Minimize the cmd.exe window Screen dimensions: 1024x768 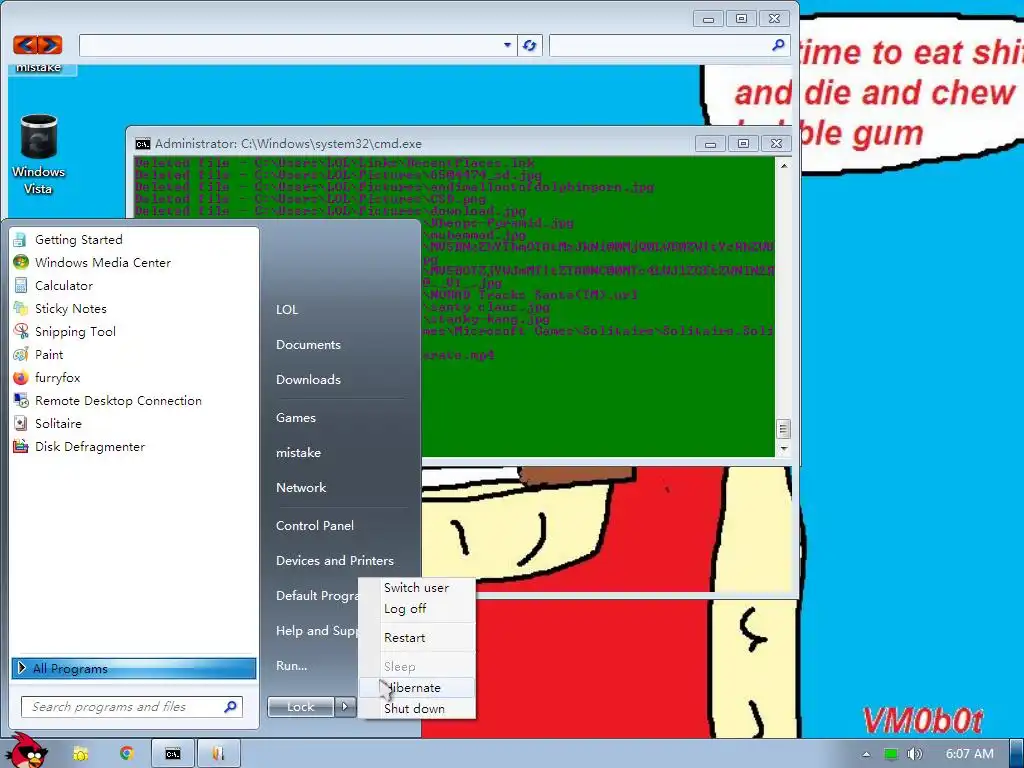[x=711, y=144]
